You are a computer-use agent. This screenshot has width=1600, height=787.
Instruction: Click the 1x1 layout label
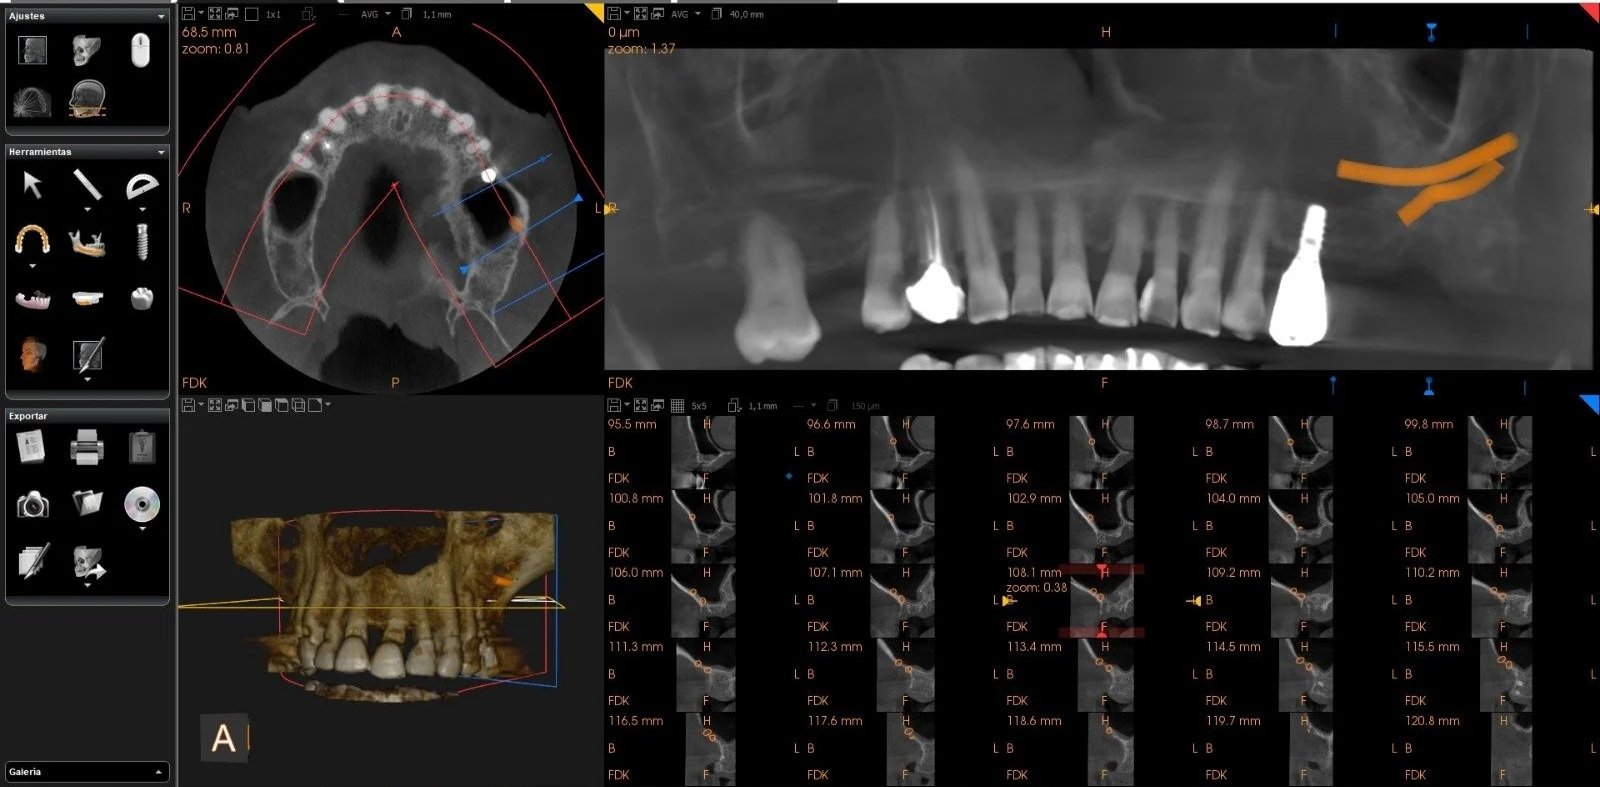[x=273, y=15]
